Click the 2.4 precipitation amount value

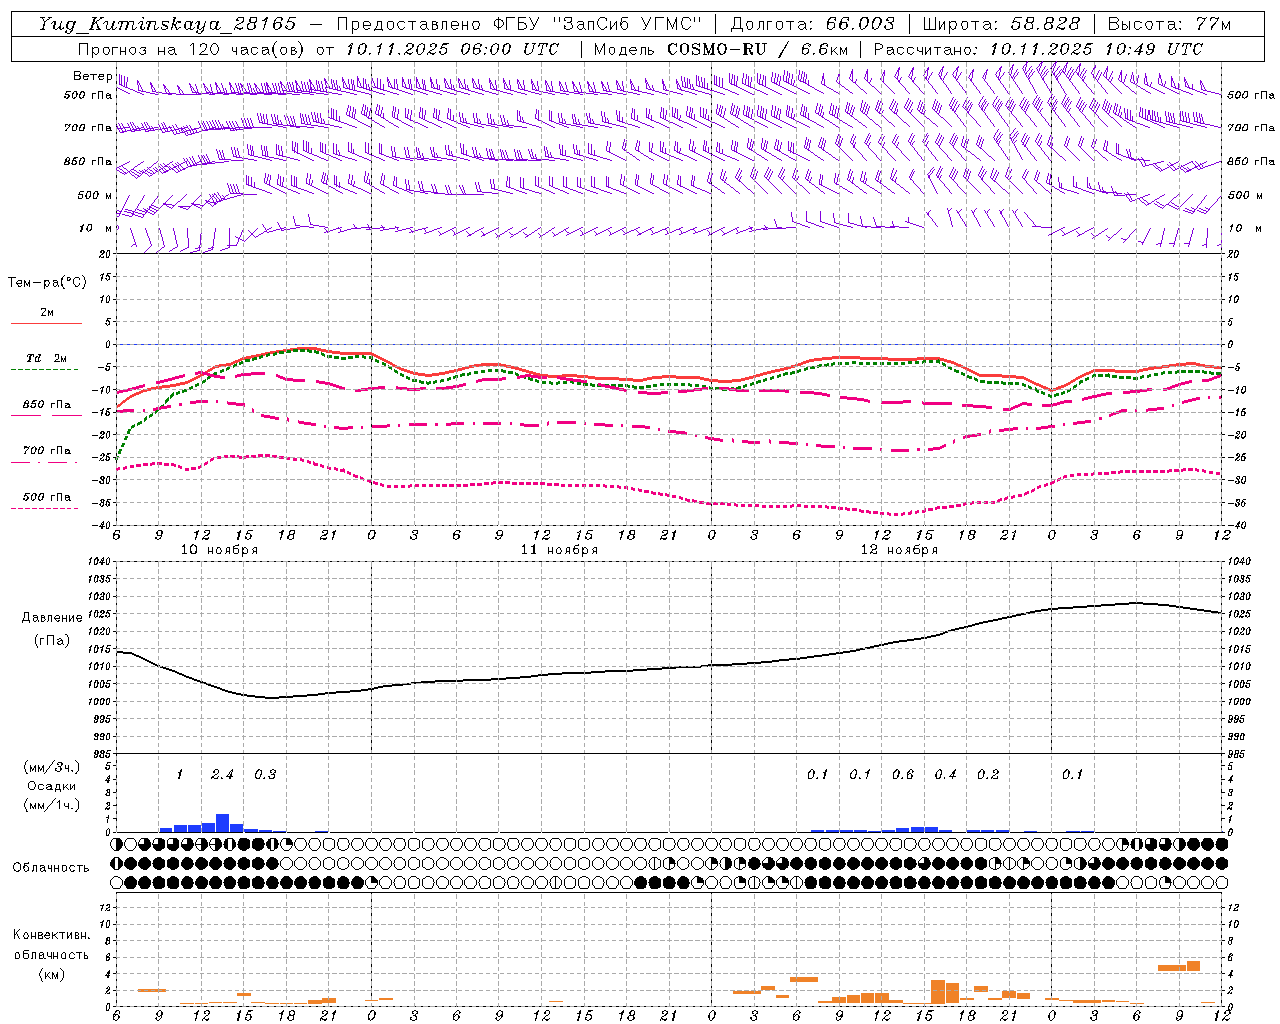[x=222, y=774]
